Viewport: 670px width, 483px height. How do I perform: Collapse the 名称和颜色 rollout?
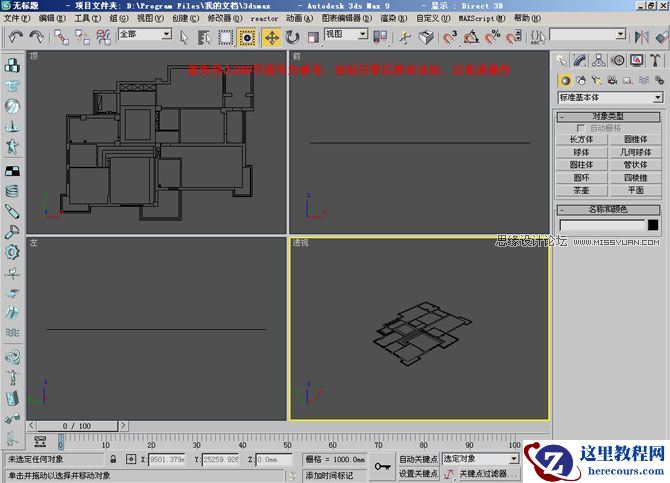point(608,209)
